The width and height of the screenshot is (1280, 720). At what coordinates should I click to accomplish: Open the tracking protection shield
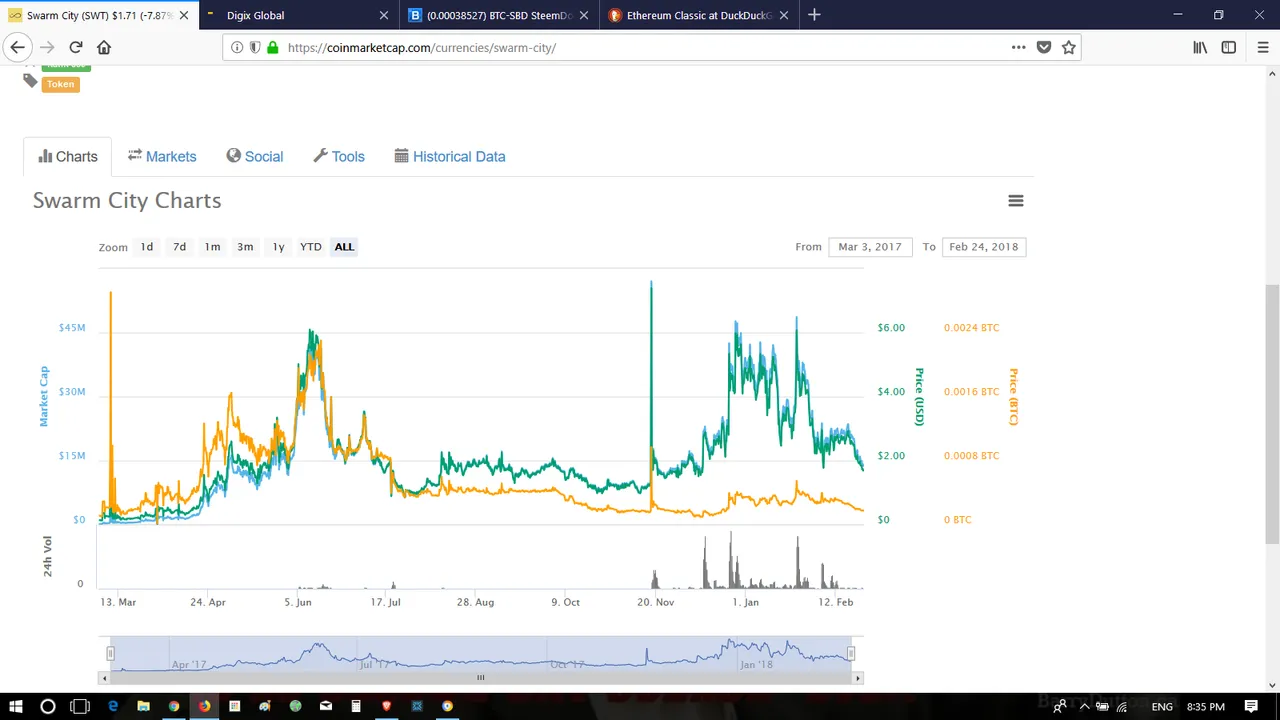(x=255, y=47)
